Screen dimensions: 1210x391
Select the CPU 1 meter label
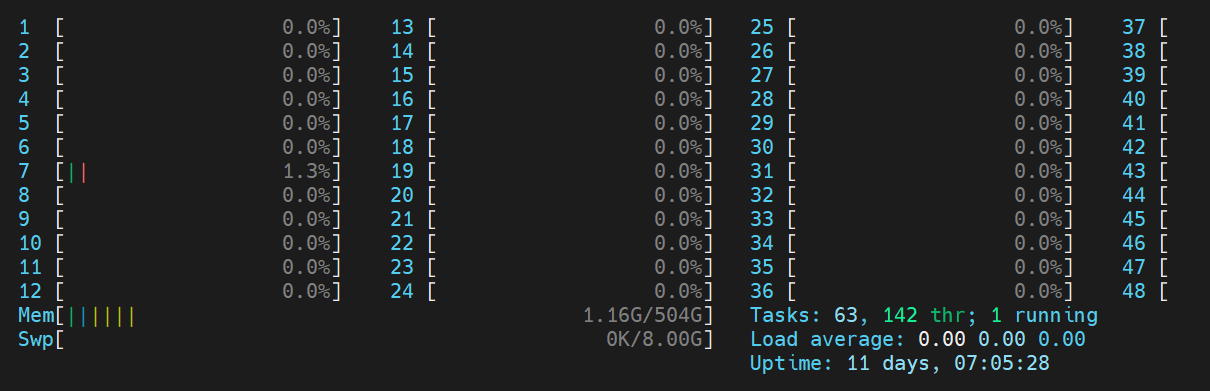(24, 27)
